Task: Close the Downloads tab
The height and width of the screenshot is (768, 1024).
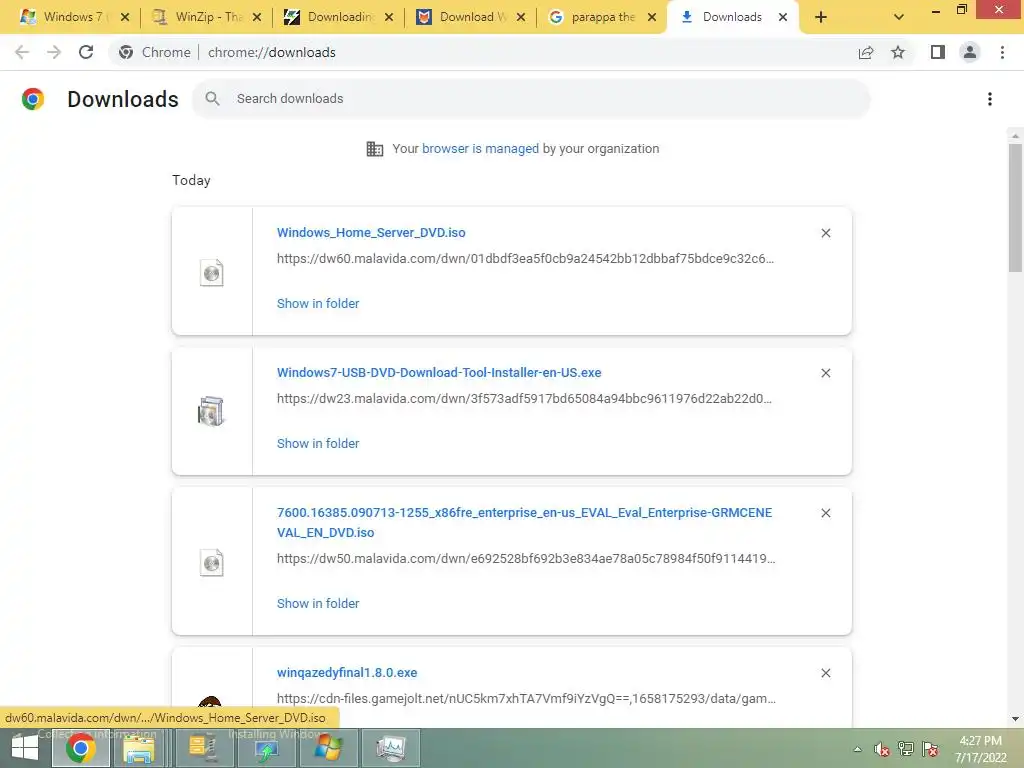Action: [x=783, y=17]
